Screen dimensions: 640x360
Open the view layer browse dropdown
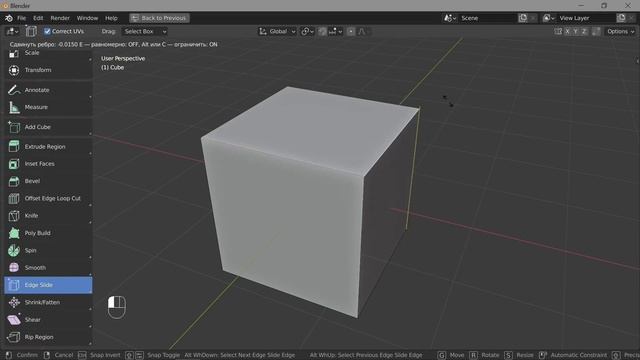coord(548,18)
